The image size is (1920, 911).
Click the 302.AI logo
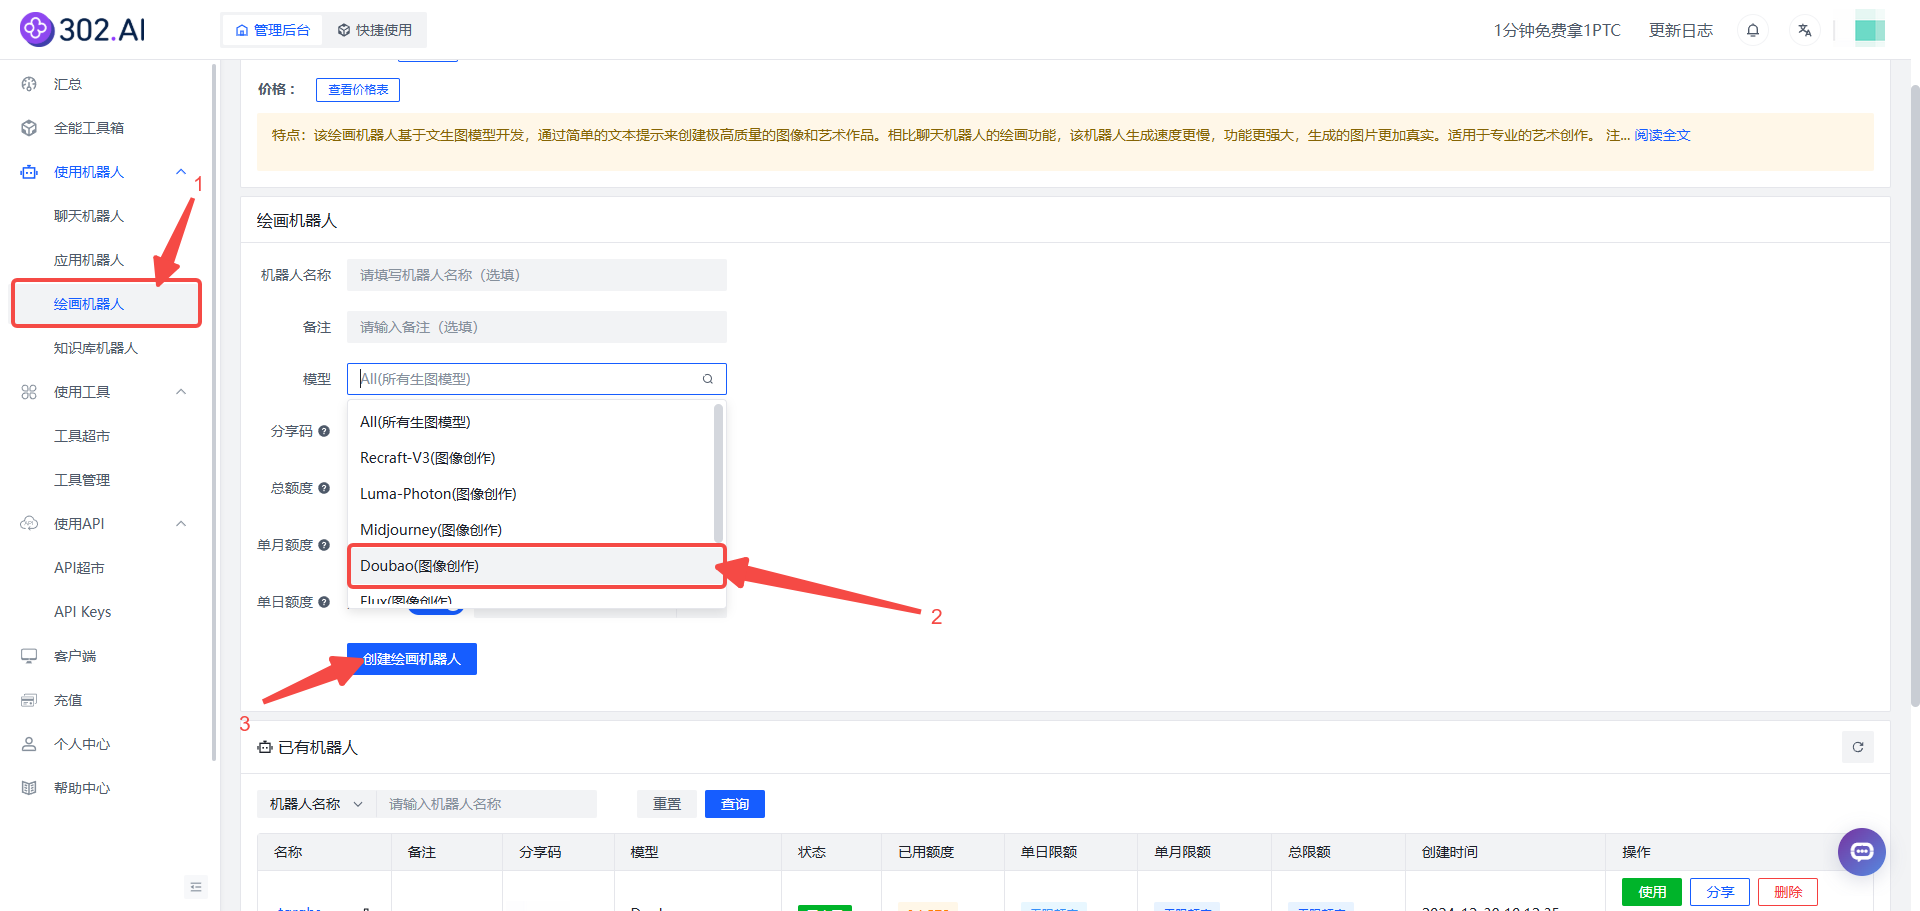[x=83, y=30]
